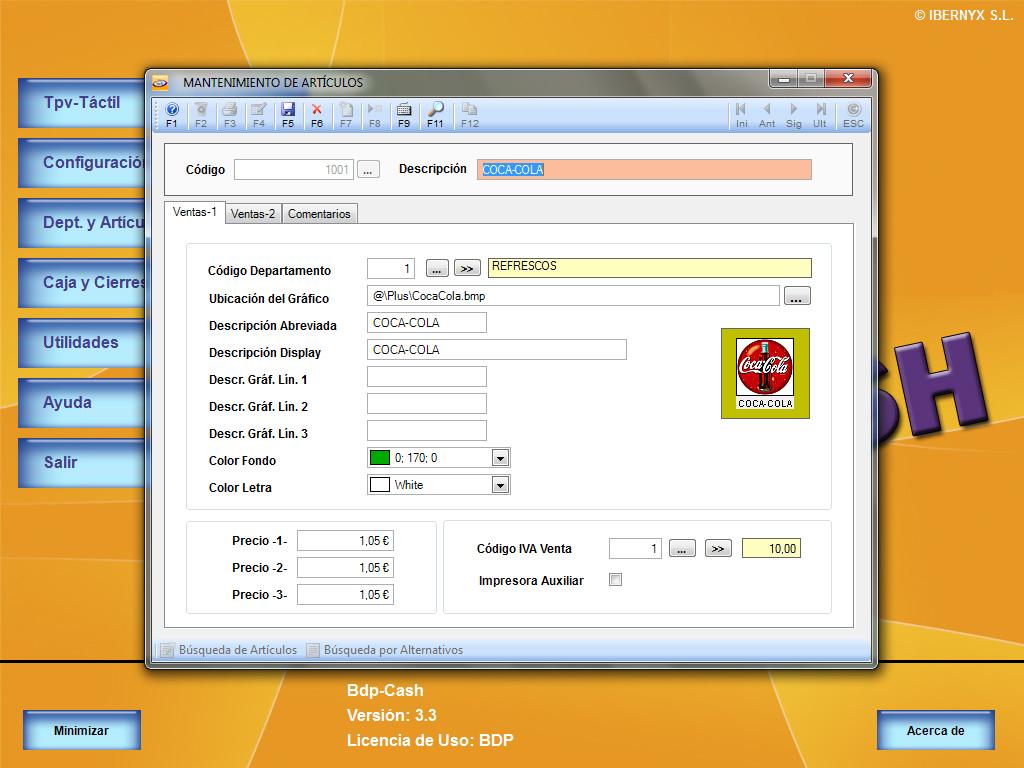Save the article with F5 icon
Screen dimensions: 1024x768
point(288,114)
